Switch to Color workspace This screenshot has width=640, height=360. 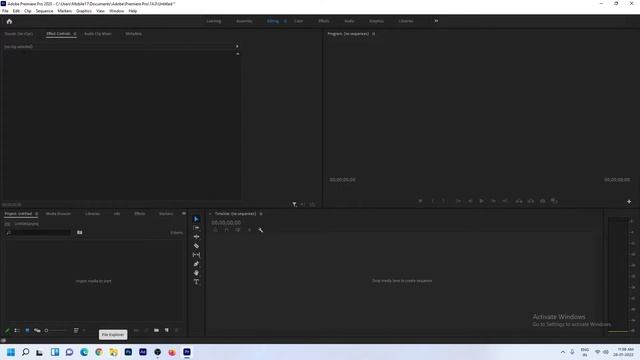(x=298, y=21)
